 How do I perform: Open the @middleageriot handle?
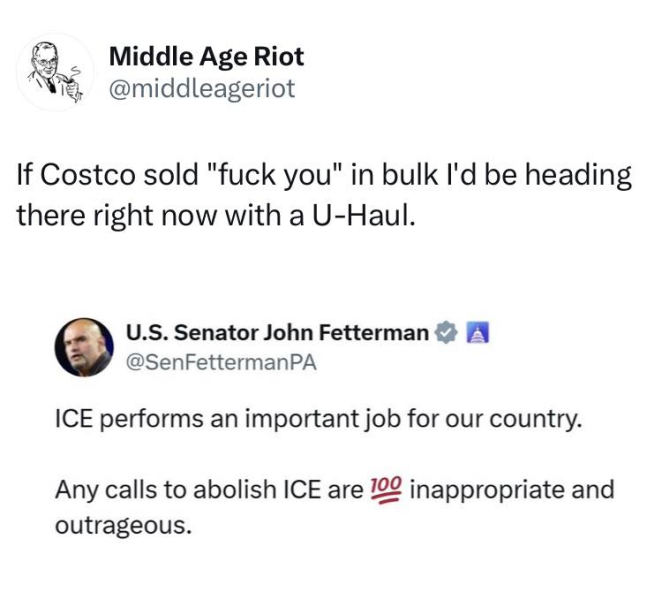(201, 89)
